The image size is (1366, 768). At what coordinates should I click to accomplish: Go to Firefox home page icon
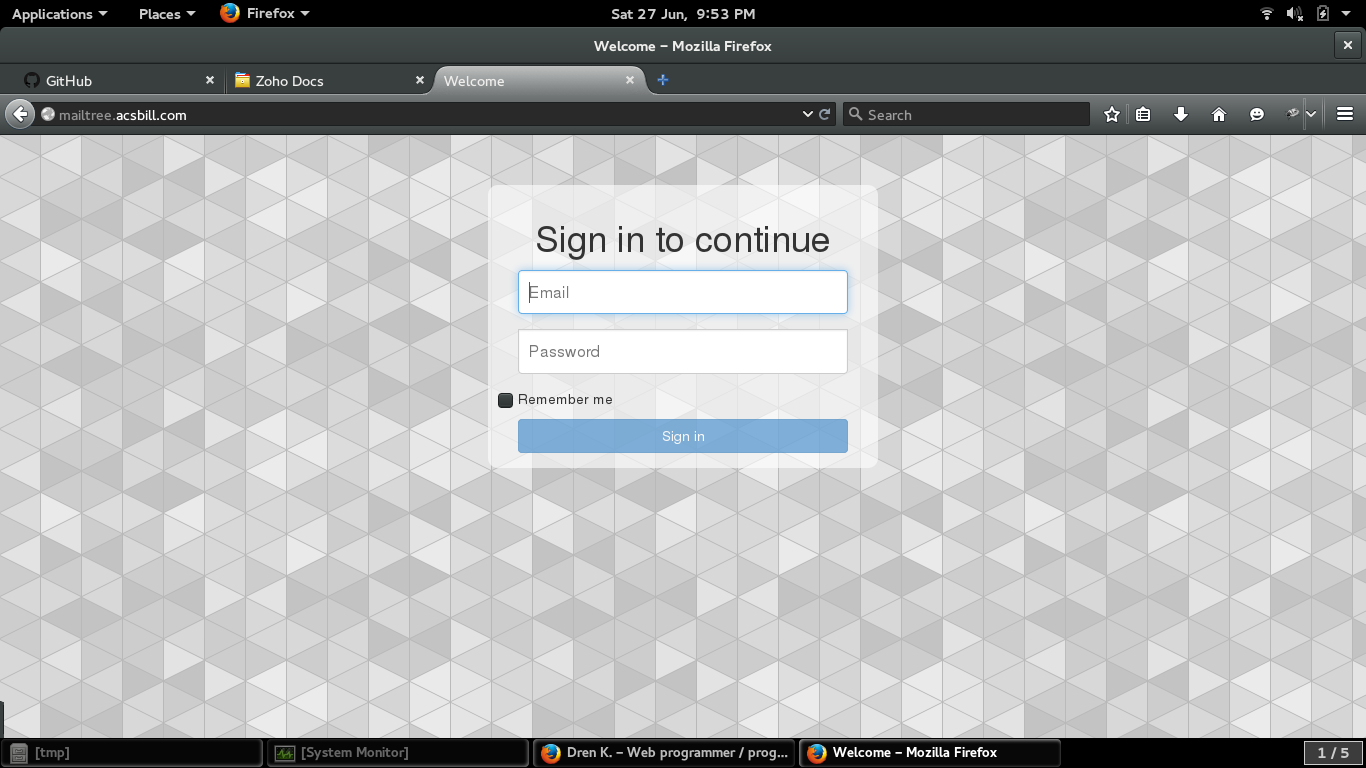click(1219, 115)
